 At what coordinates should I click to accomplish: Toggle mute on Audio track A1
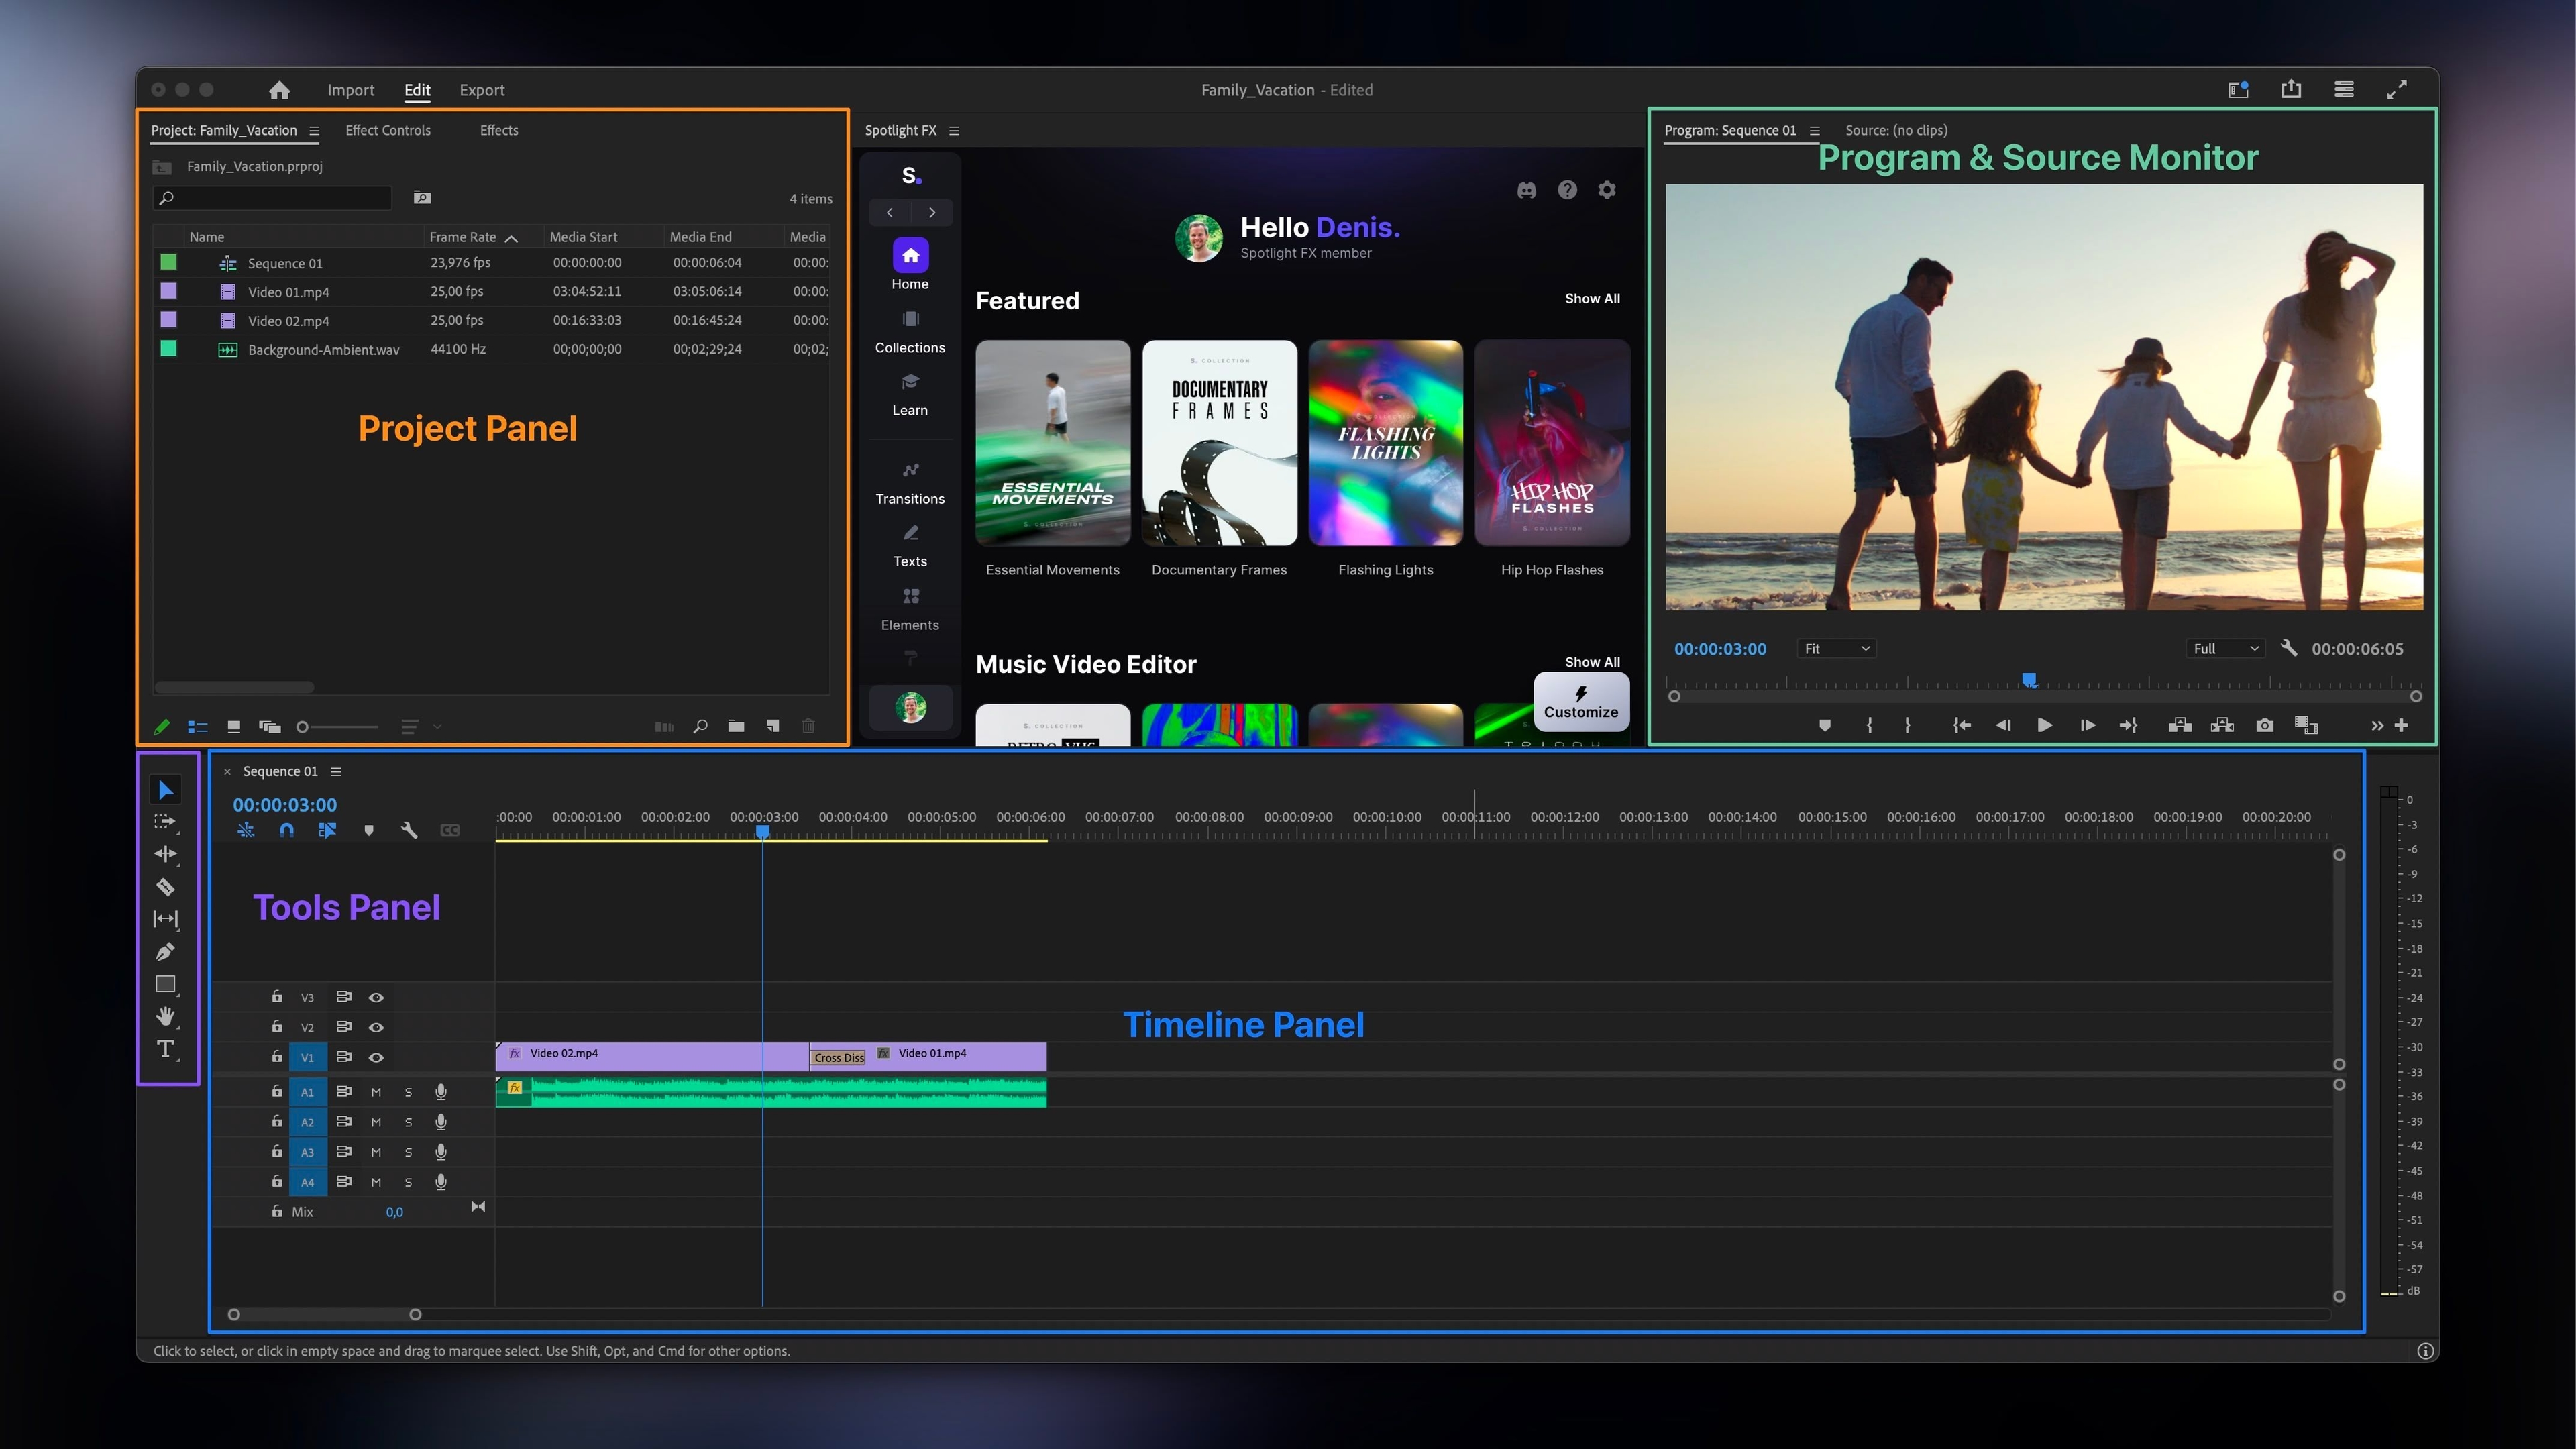click(377, 1091)
